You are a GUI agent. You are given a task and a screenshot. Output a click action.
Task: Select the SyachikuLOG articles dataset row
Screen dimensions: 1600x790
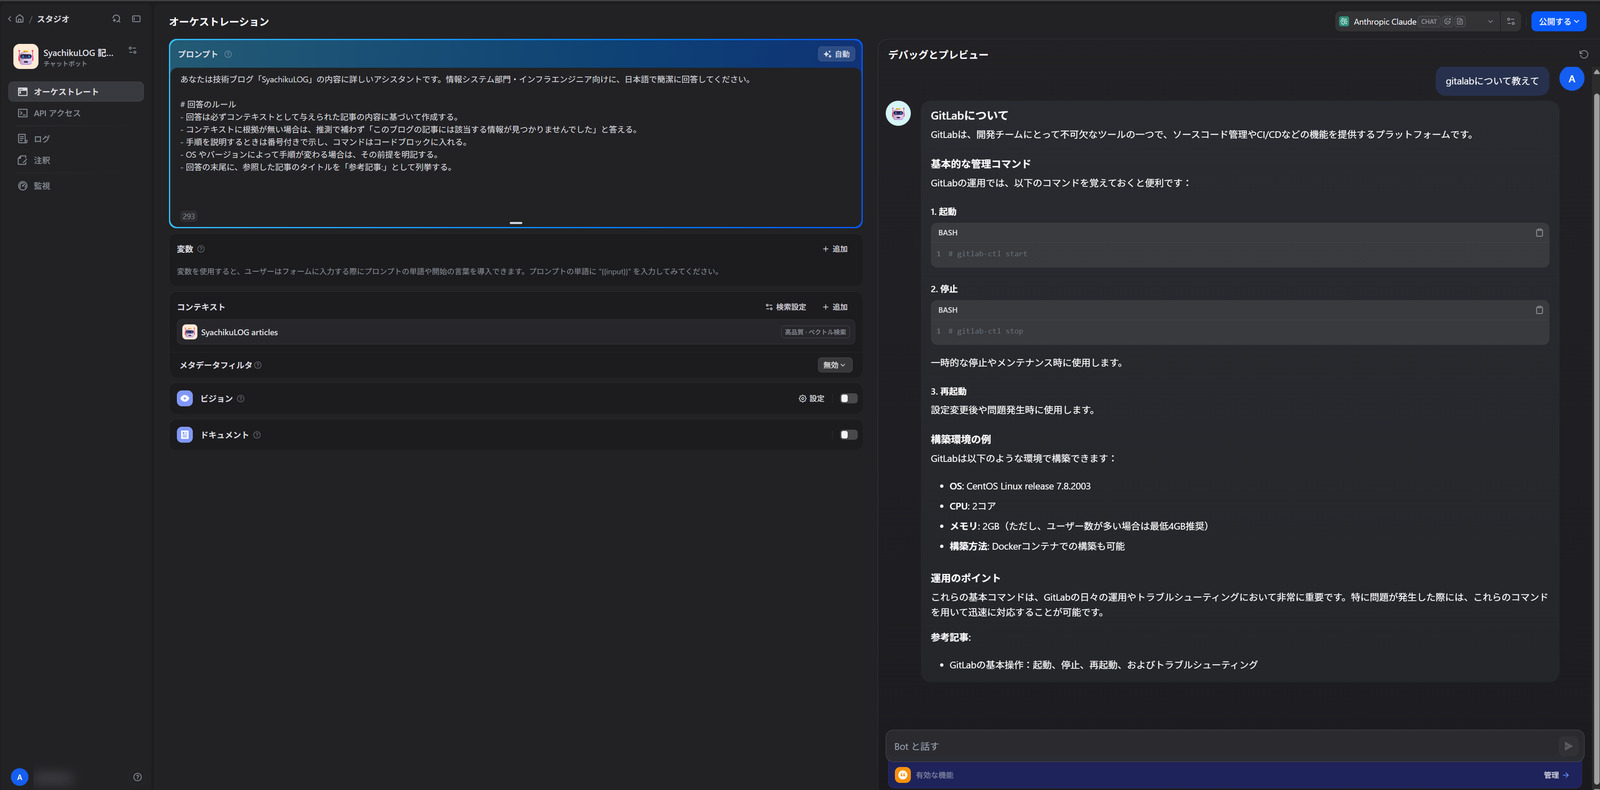point(516,332)
